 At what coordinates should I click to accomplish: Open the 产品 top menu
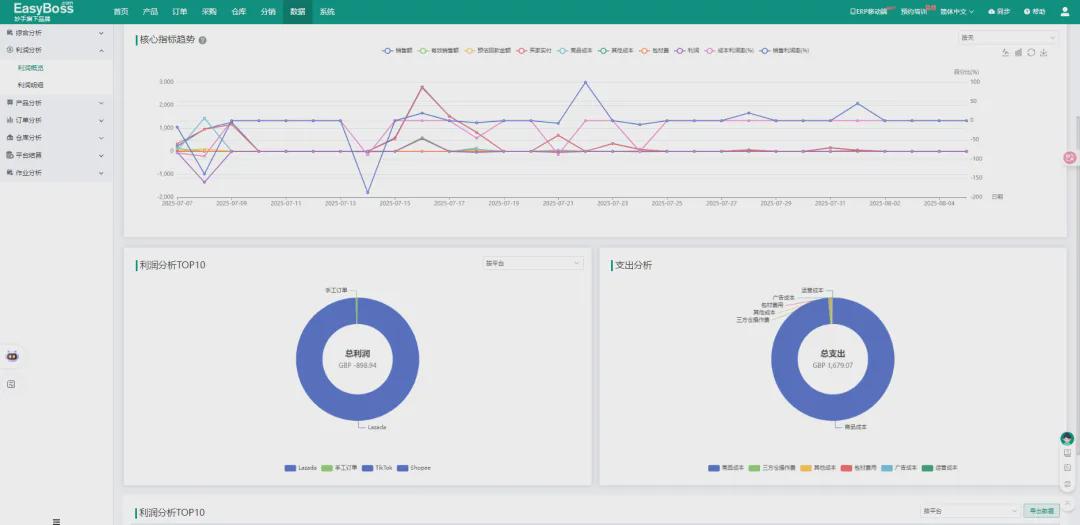coord(149,12)
